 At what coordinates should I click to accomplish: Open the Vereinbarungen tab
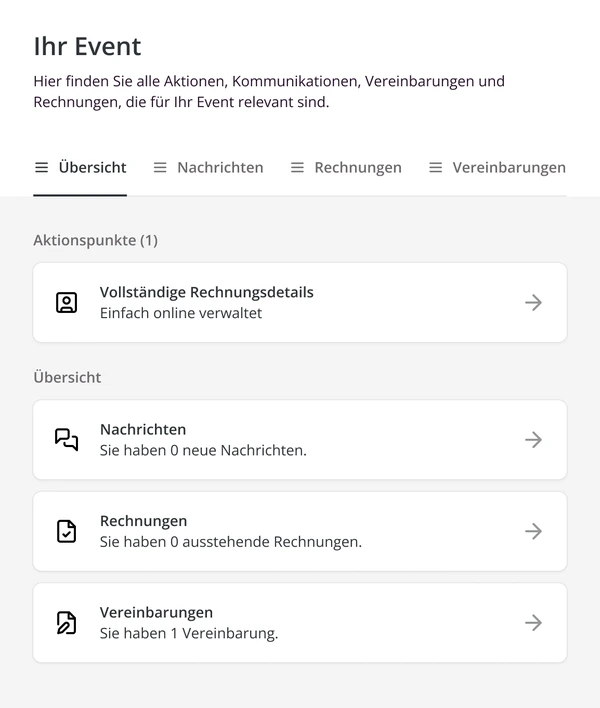(x=497, y=168)
